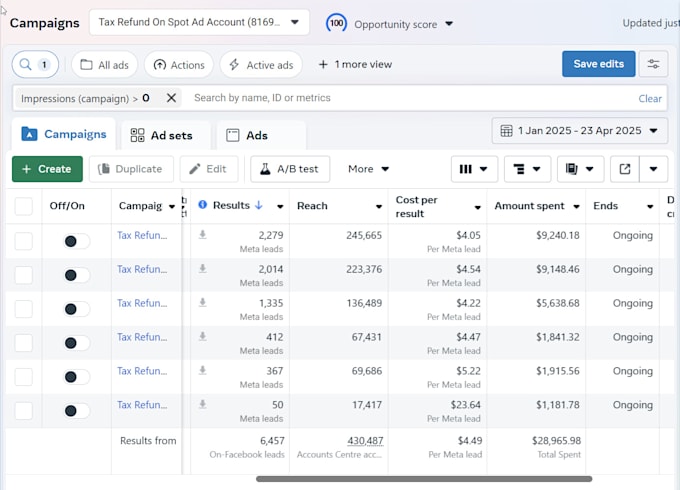
Task: Switch to the Ad sets tab
Action: [166, 135]
